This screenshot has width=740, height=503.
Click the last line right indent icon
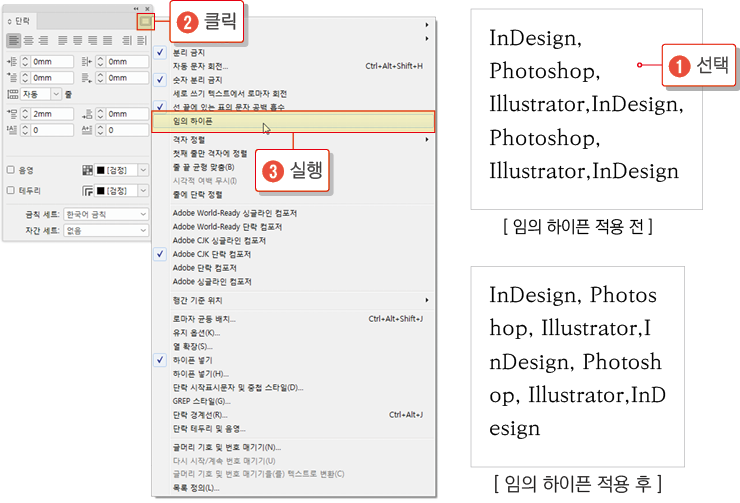click(x=87, y=78)
